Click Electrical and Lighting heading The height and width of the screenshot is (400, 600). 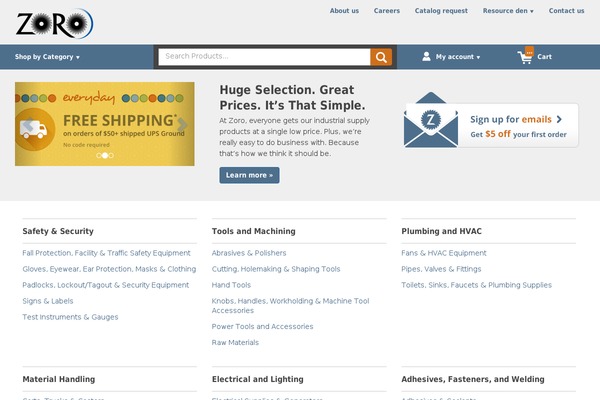click(x=258, y=379)
